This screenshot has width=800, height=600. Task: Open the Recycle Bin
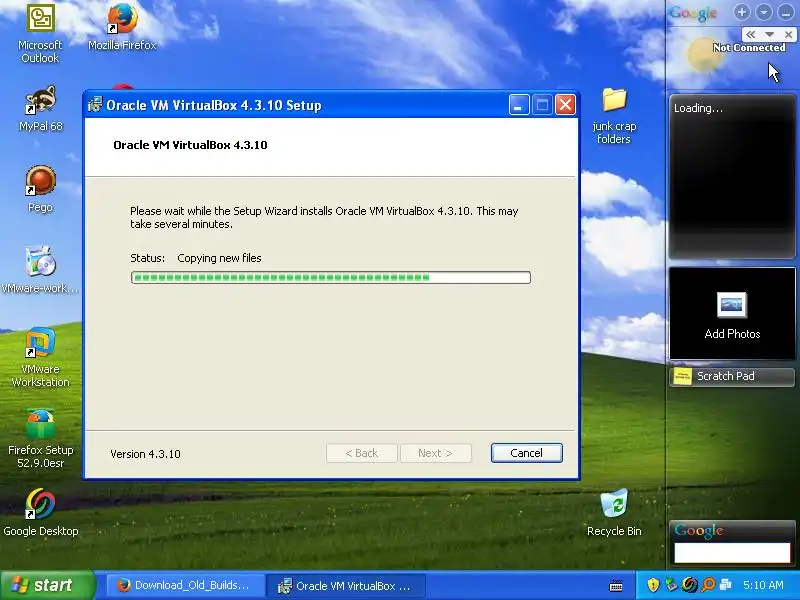(x=614, y=504)
